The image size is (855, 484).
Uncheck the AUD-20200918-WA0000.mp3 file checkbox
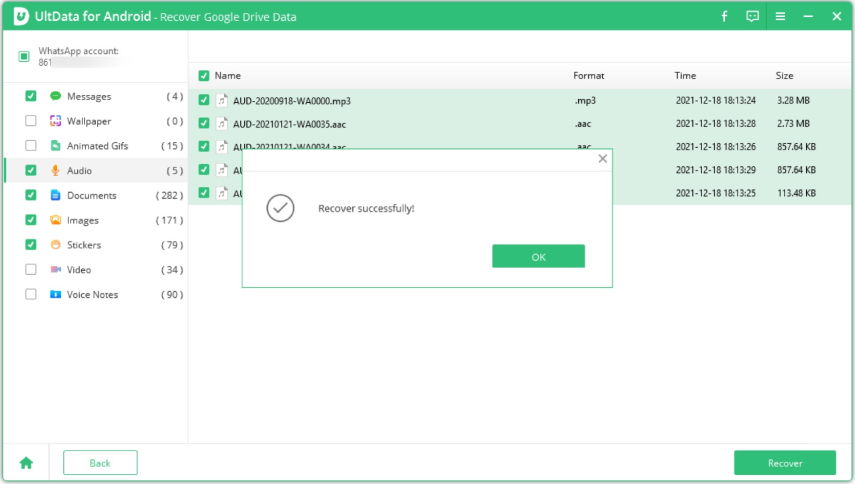(x=204, y=100)
